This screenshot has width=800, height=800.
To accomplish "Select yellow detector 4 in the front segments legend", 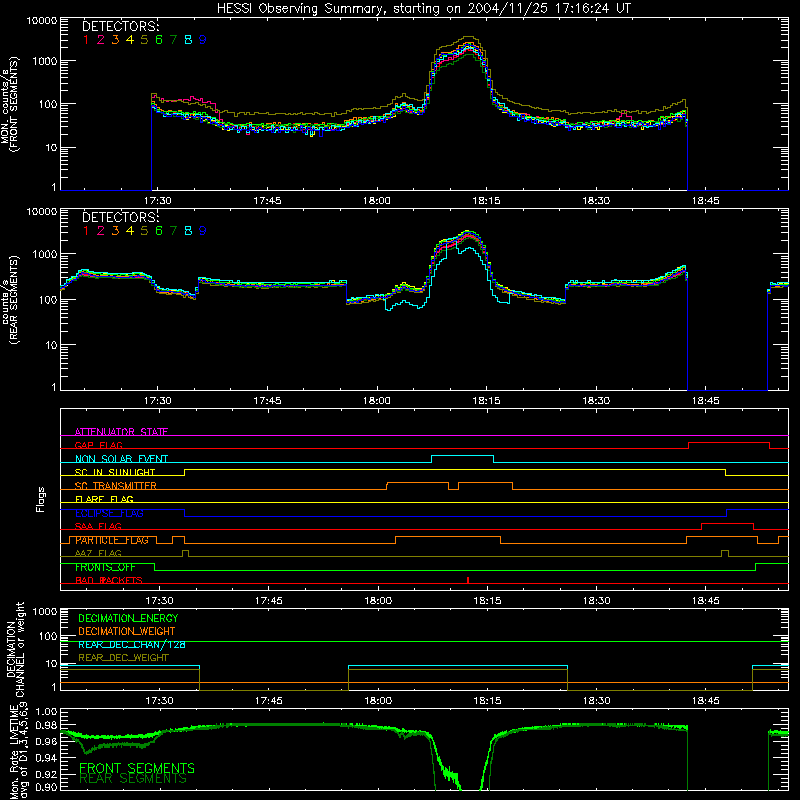I will click(x=130, y=40).
